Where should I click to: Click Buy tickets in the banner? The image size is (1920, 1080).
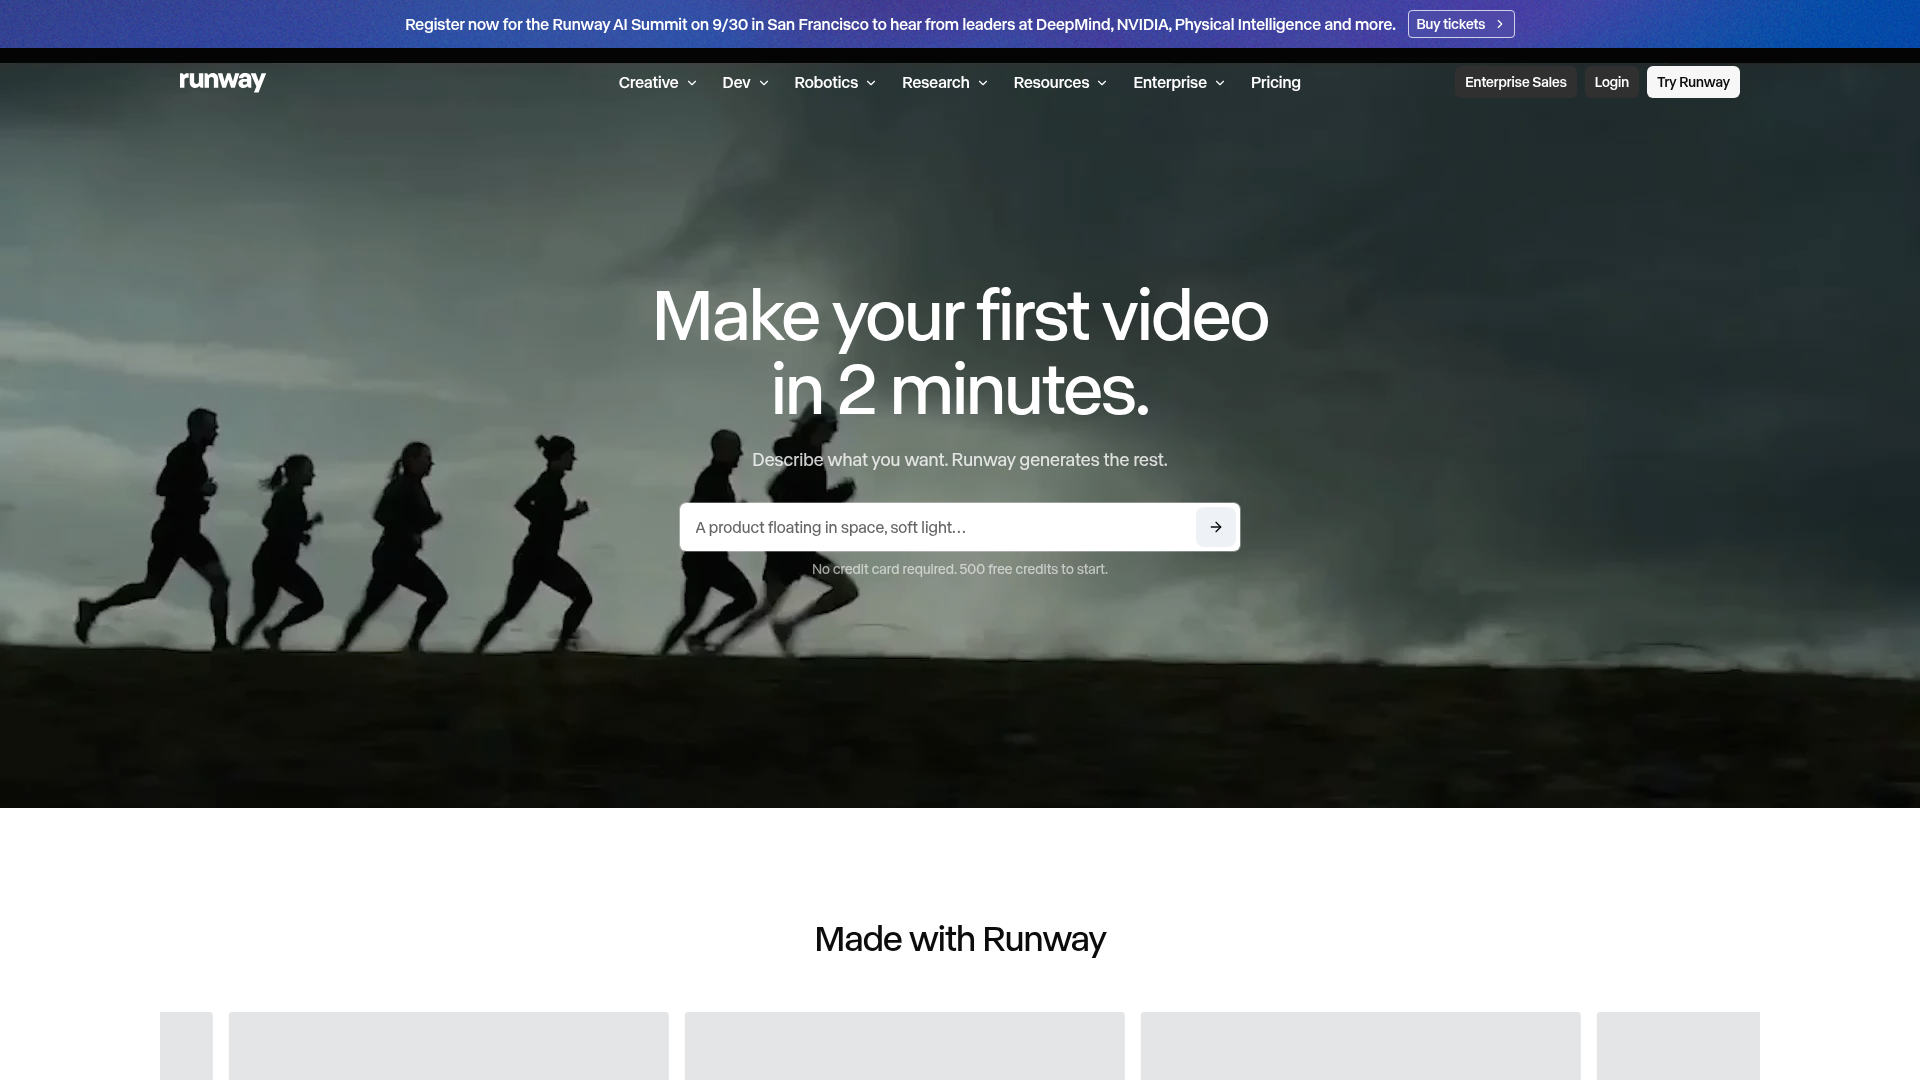[1461, 24]
